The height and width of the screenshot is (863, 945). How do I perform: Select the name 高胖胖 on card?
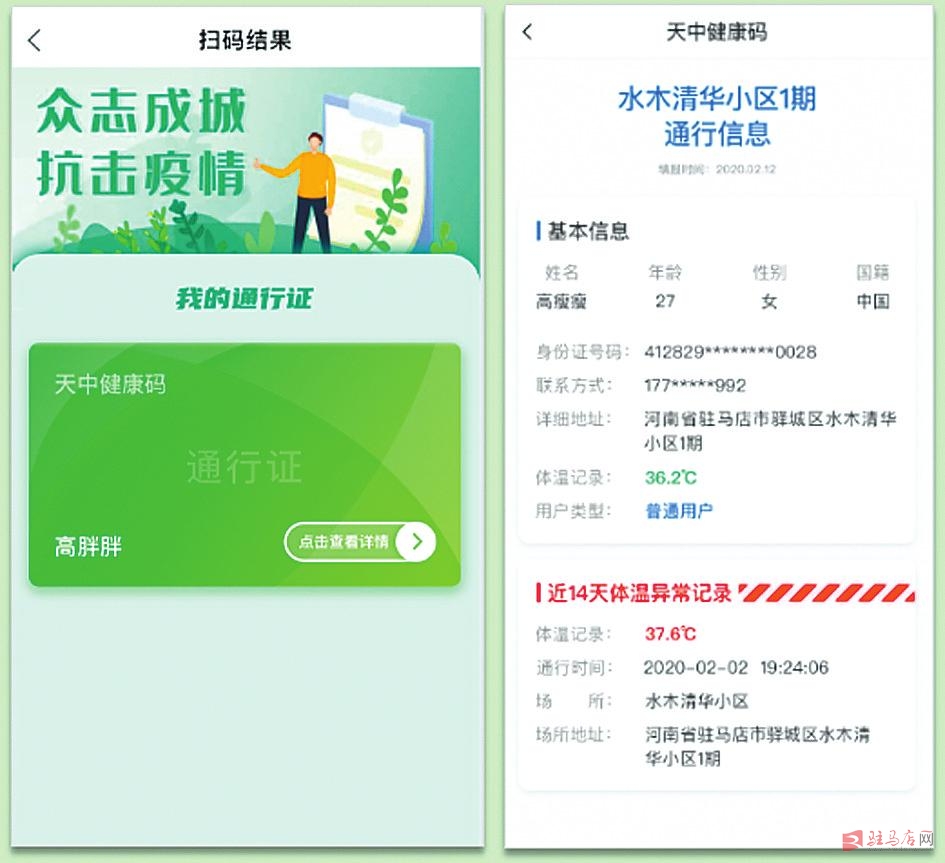coord(88,547)
